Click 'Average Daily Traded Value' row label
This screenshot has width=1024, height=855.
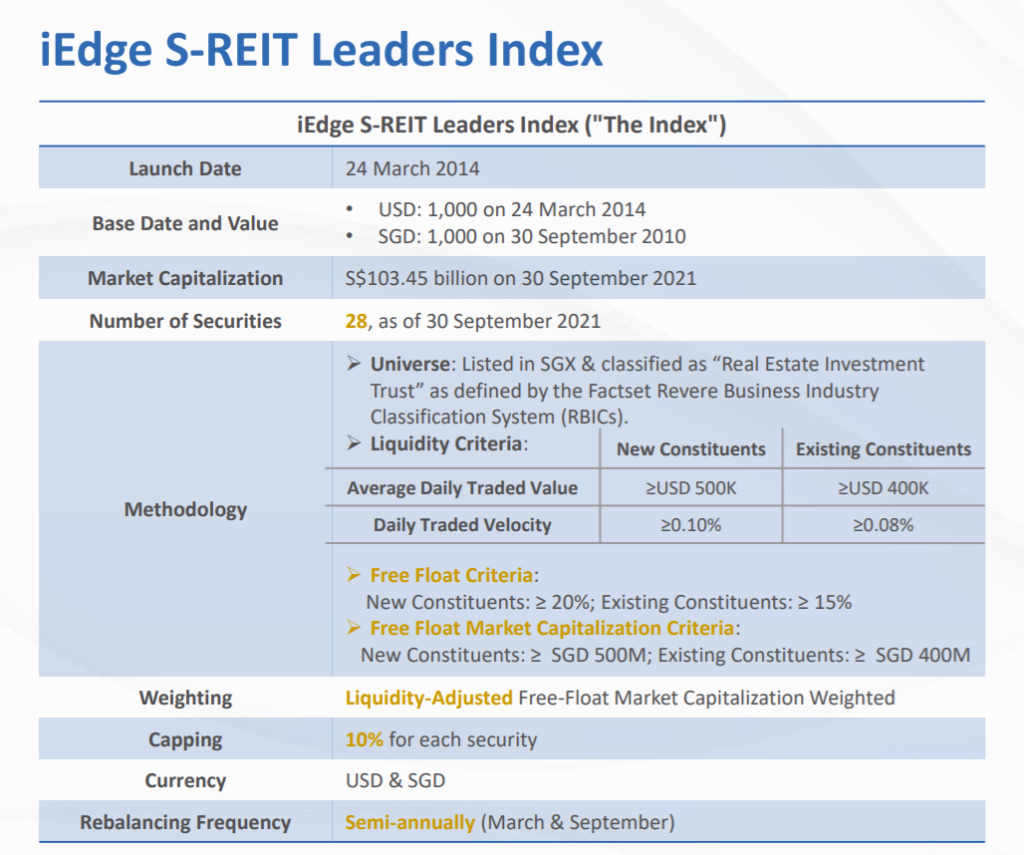point(462,488)
